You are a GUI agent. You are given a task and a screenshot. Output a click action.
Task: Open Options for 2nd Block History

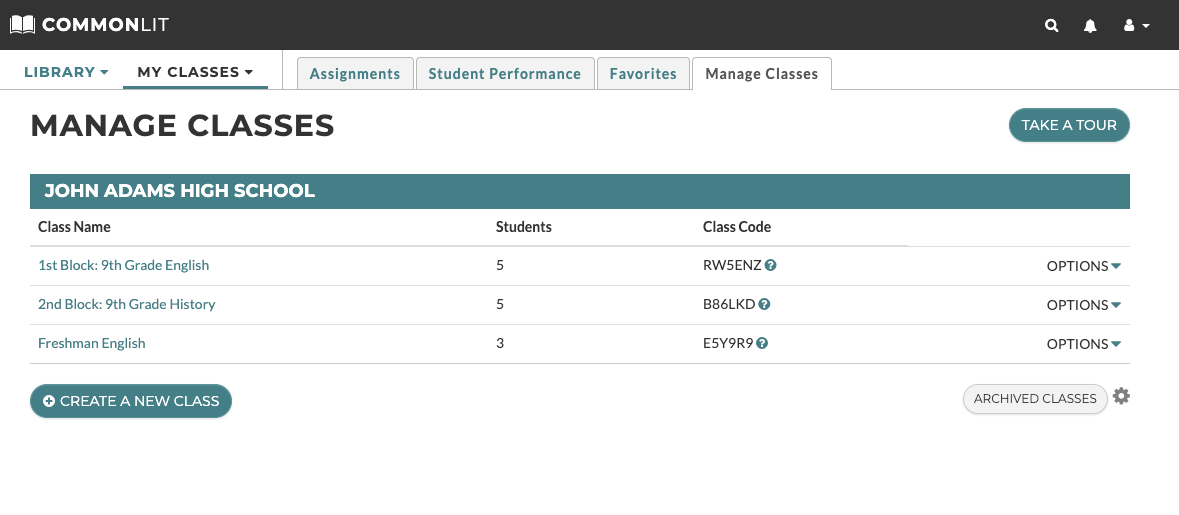click(1084, 305)
